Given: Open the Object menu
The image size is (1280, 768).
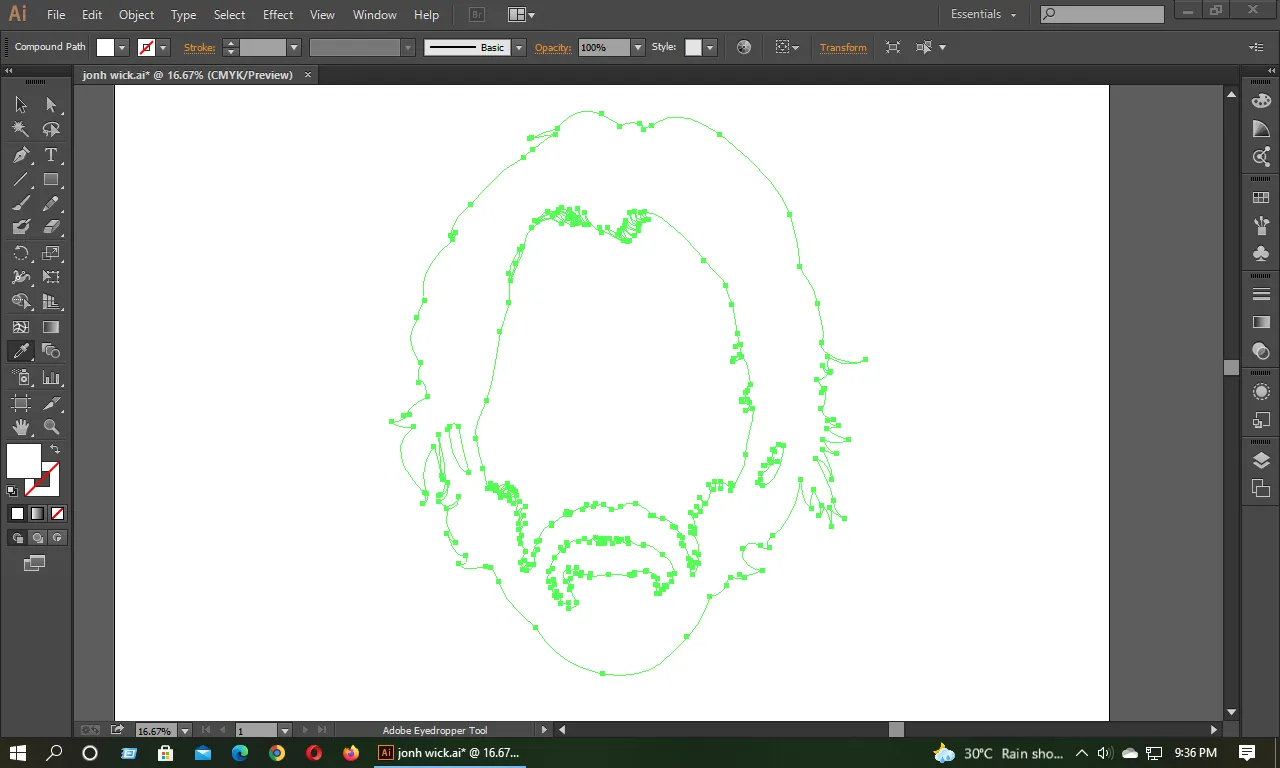Looking at the screenshot, I should [136, 15].
